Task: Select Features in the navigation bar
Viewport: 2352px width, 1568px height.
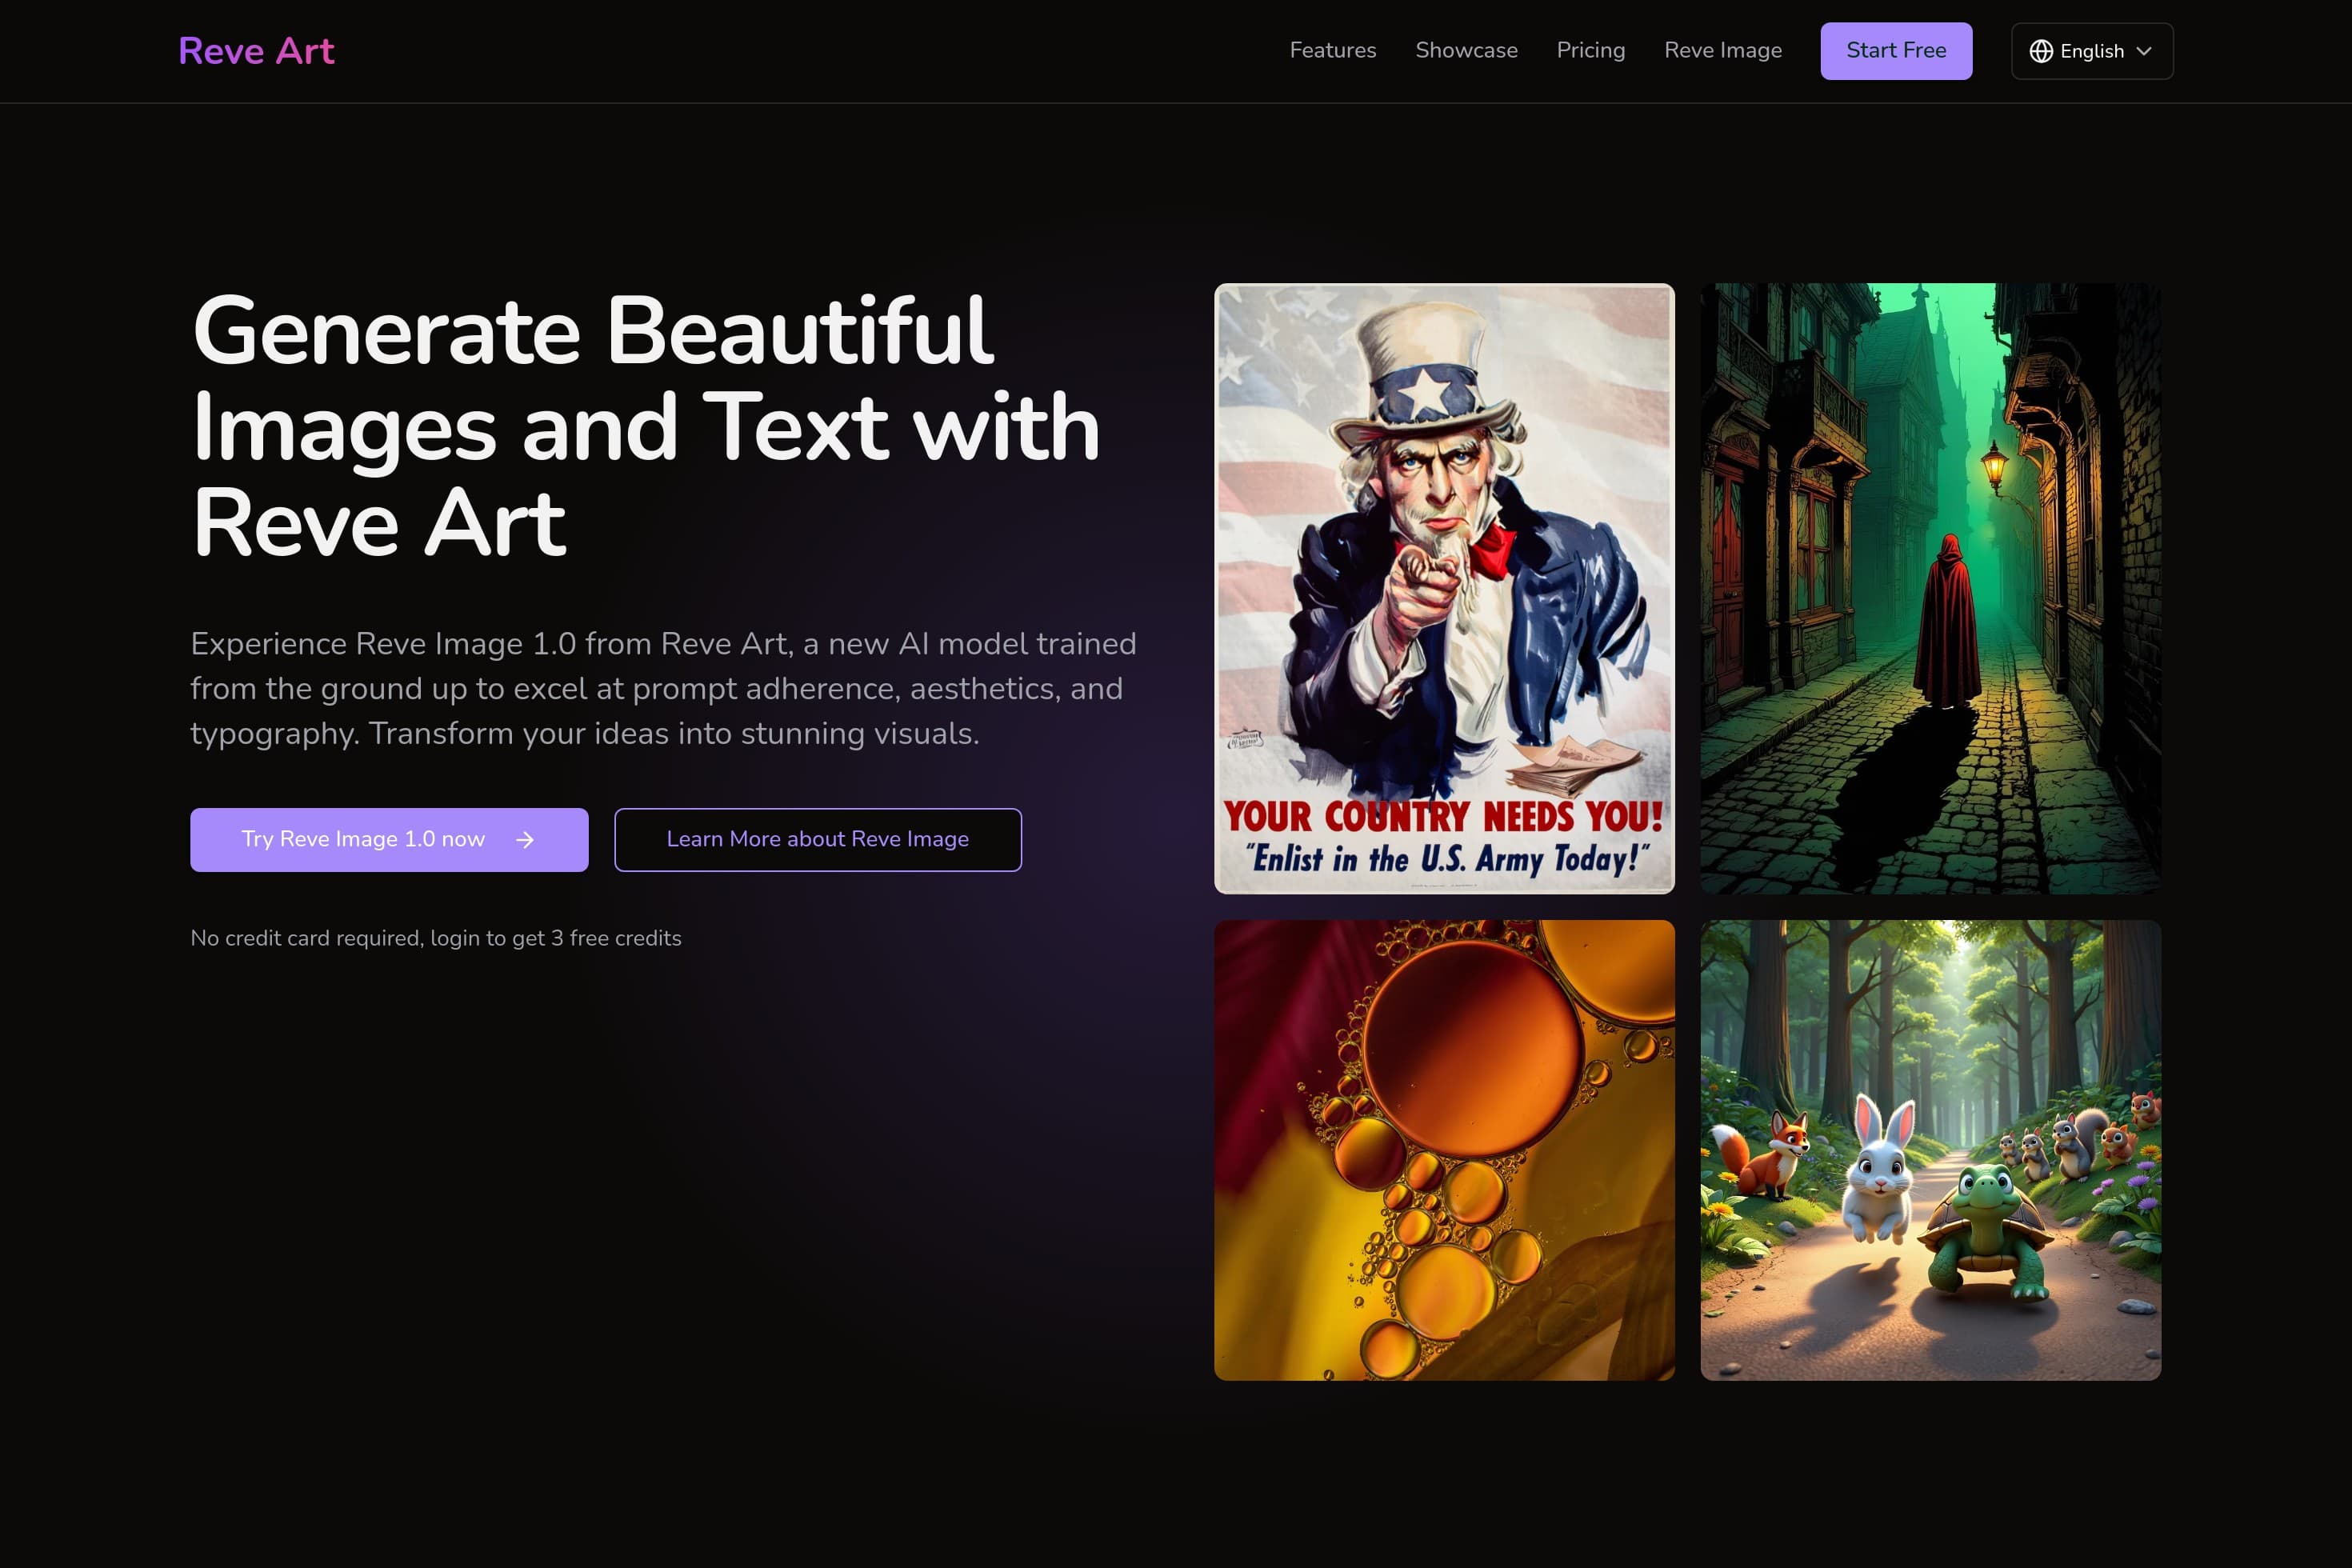Action: coord(1332,50)
